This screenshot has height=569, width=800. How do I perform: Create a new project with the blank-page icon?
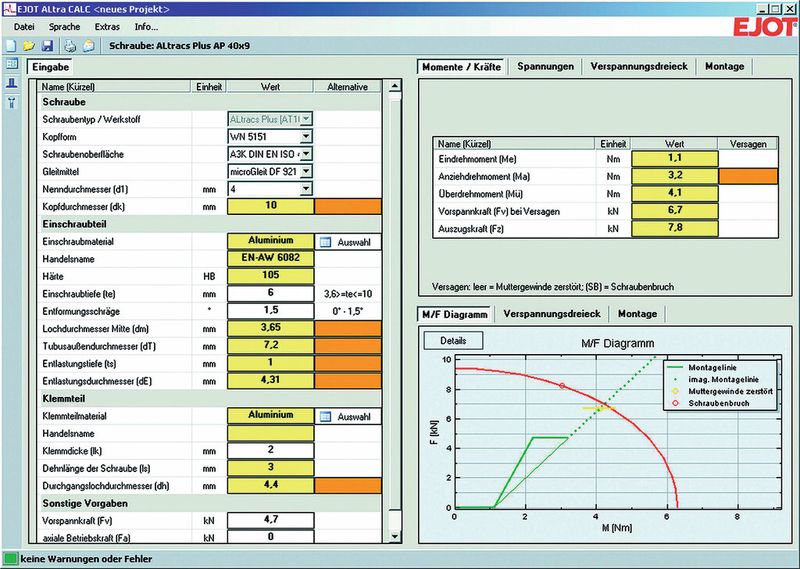click(x=11, y=46)
